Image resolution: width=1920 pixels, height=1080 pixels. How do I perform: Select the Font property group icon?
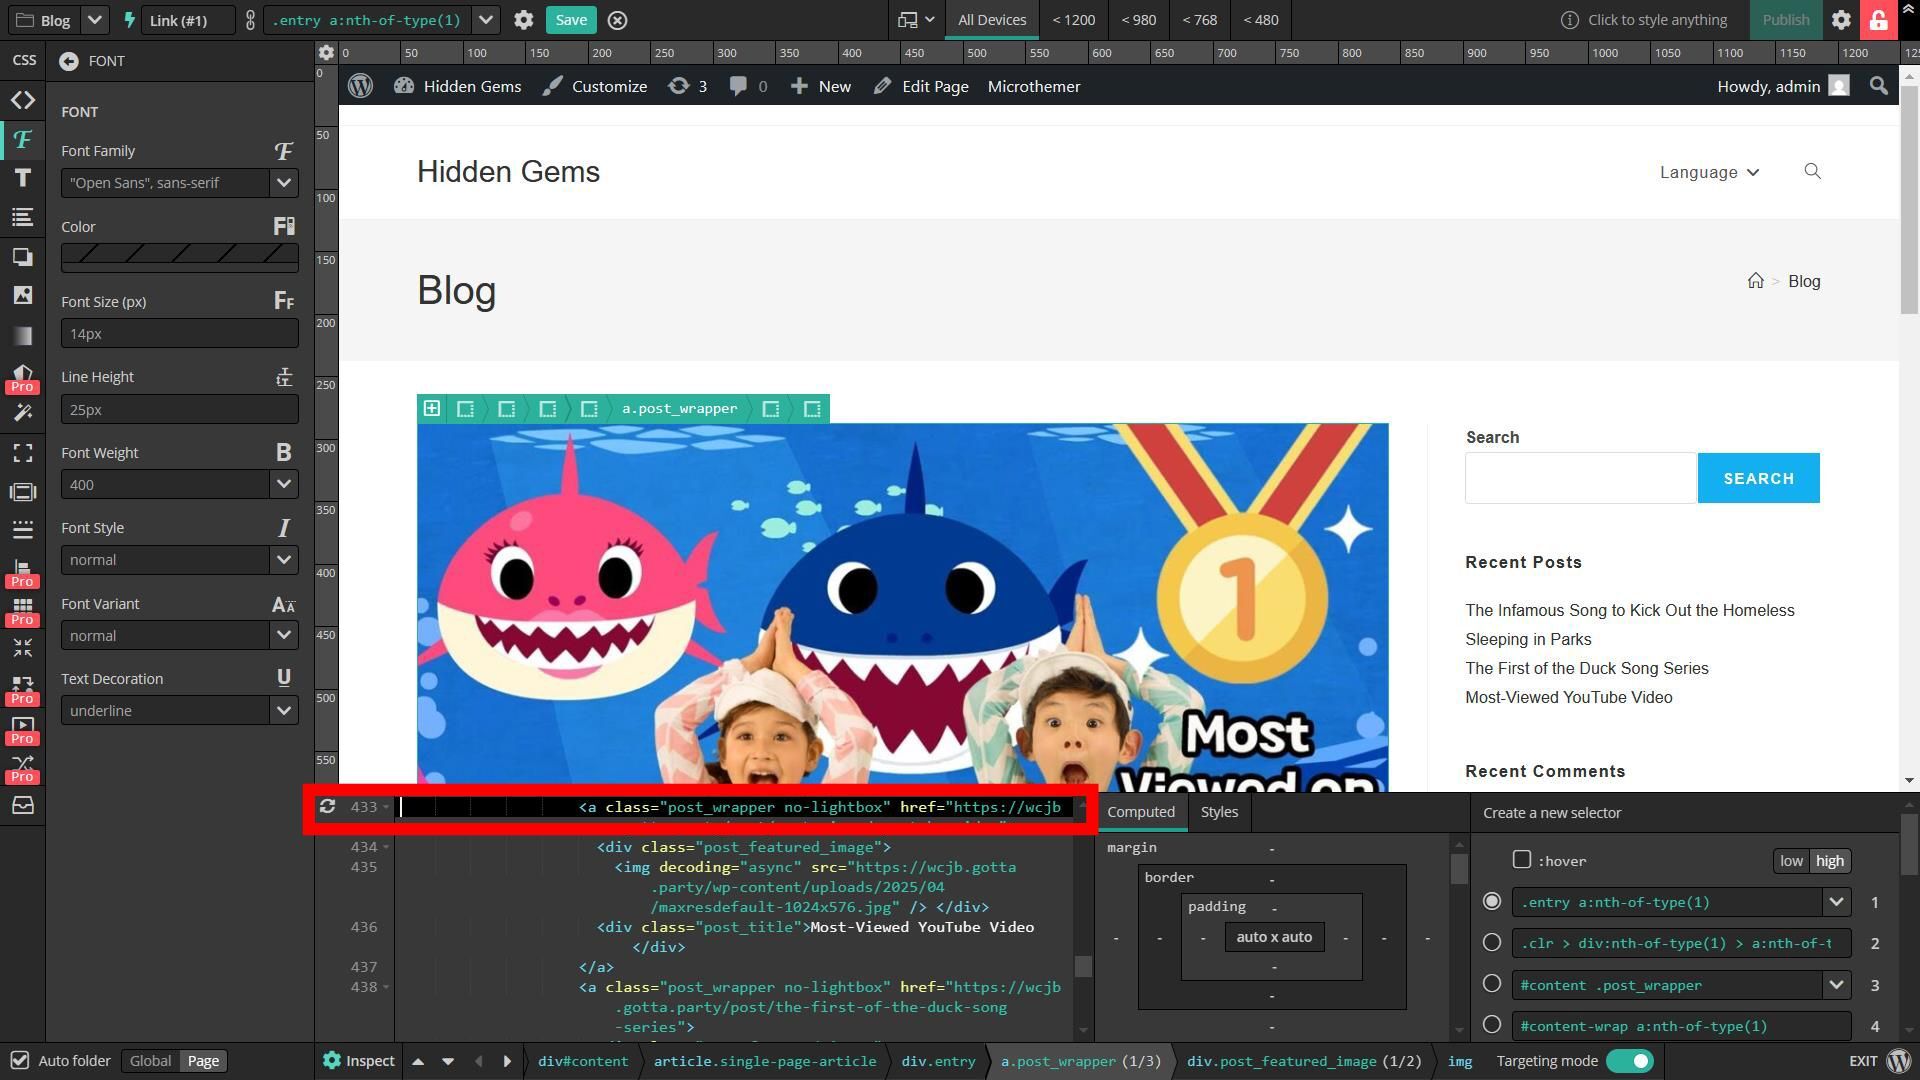[22, 139]
